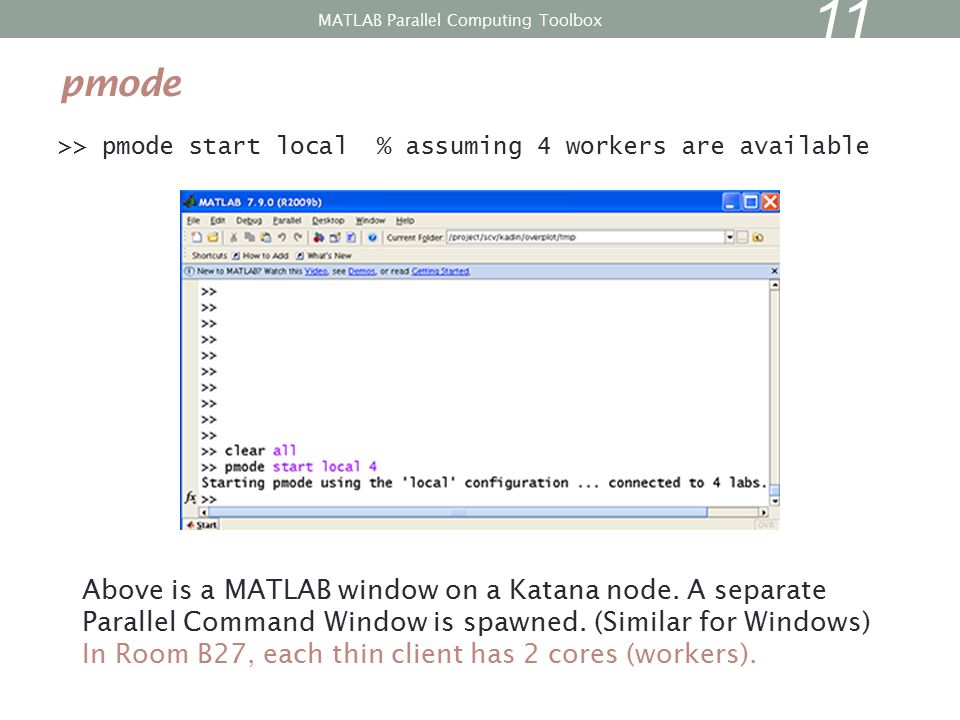Open the Getting Started link
Viewport: 960px width, 720px height.
(440, 271)
